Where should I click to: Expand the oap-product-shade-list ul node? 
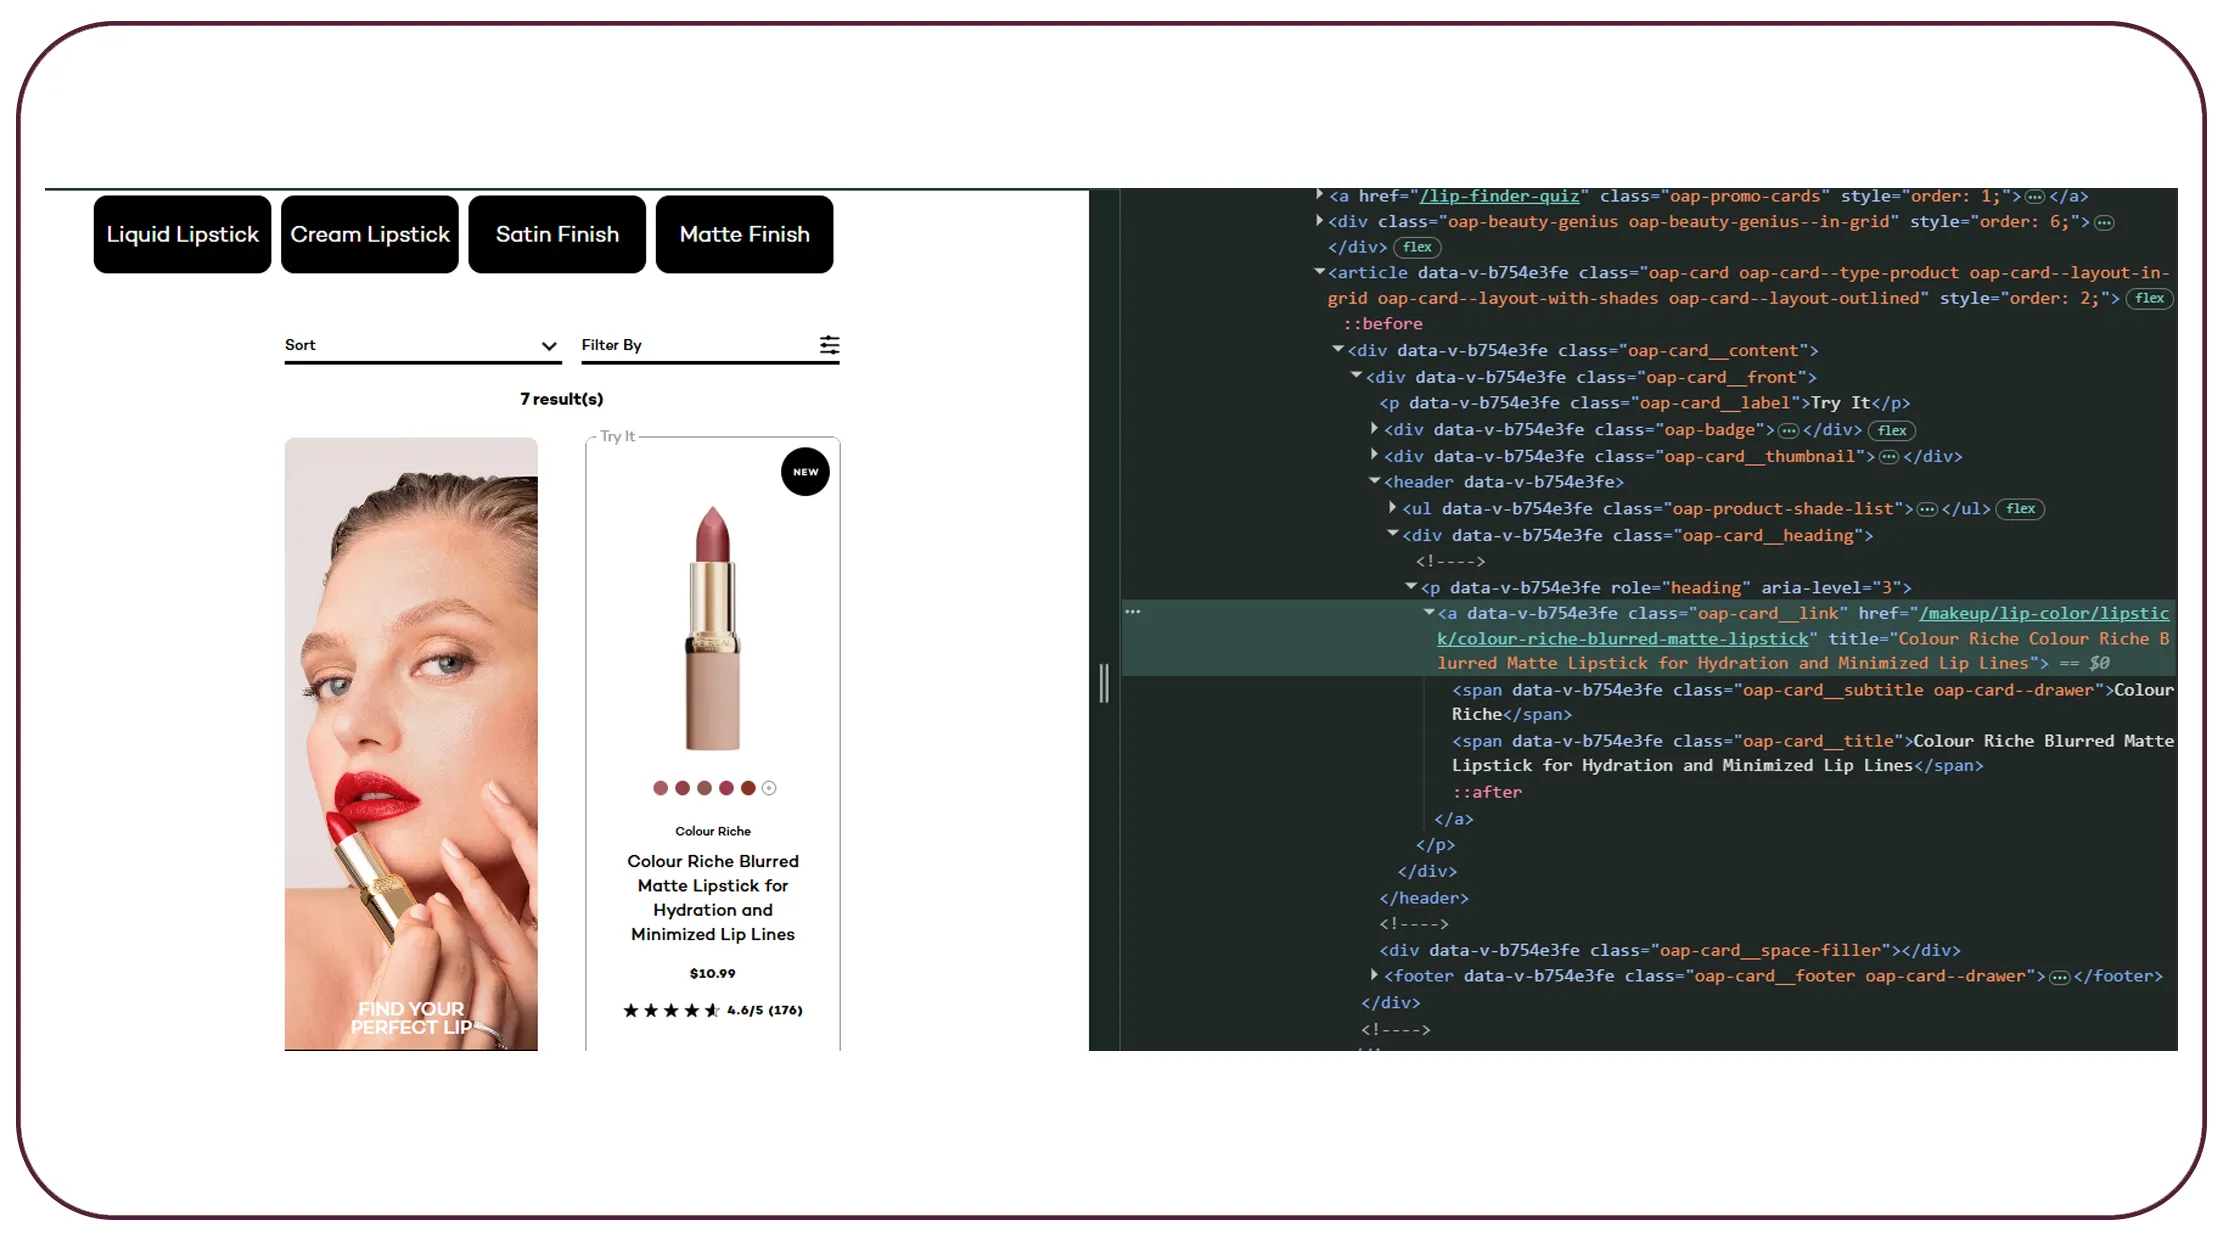point(1393,507)
